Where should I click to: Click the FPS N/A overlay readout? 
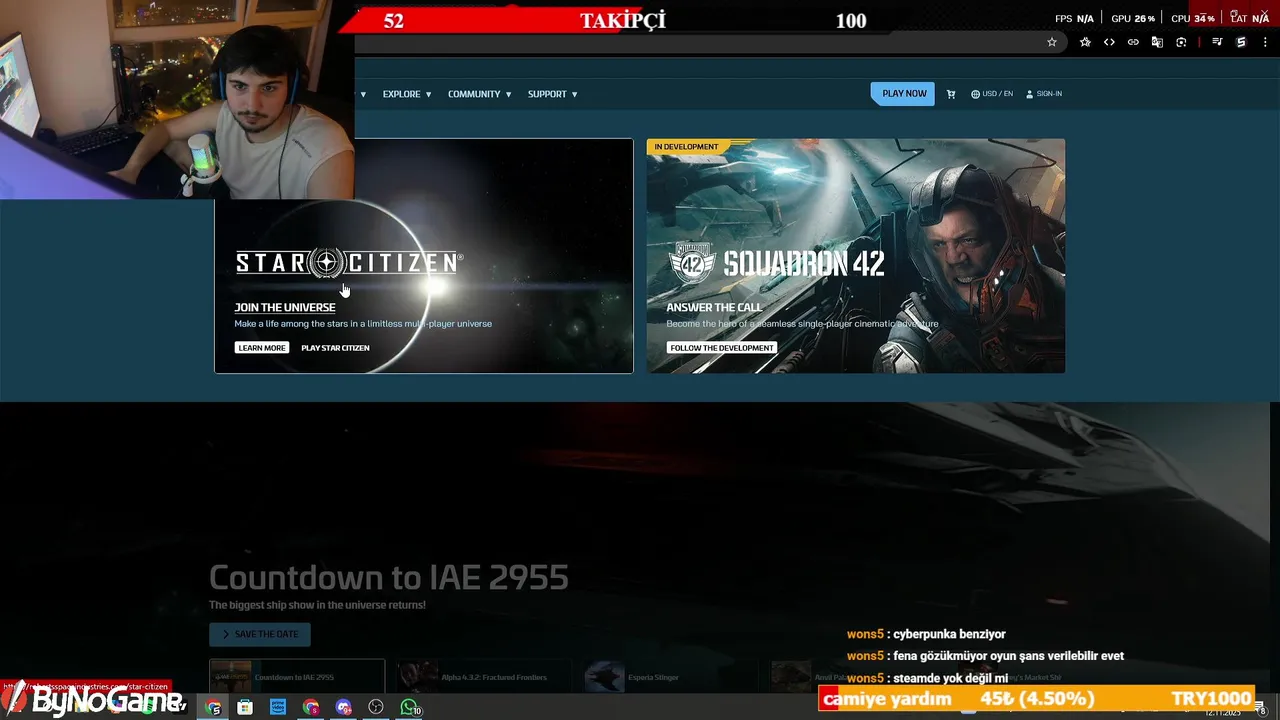coord(1074,19)
